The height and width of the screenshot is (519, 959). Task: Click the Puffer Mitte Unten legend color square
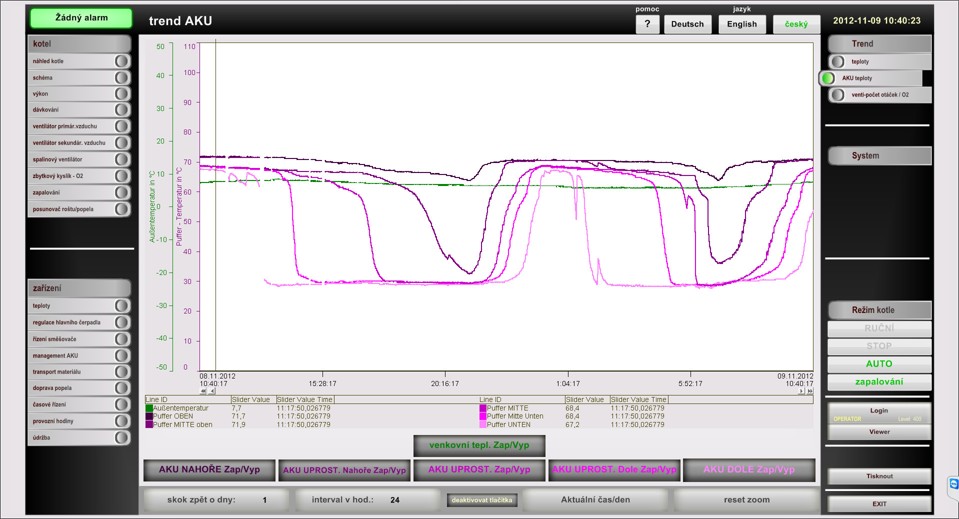(483, 416)
